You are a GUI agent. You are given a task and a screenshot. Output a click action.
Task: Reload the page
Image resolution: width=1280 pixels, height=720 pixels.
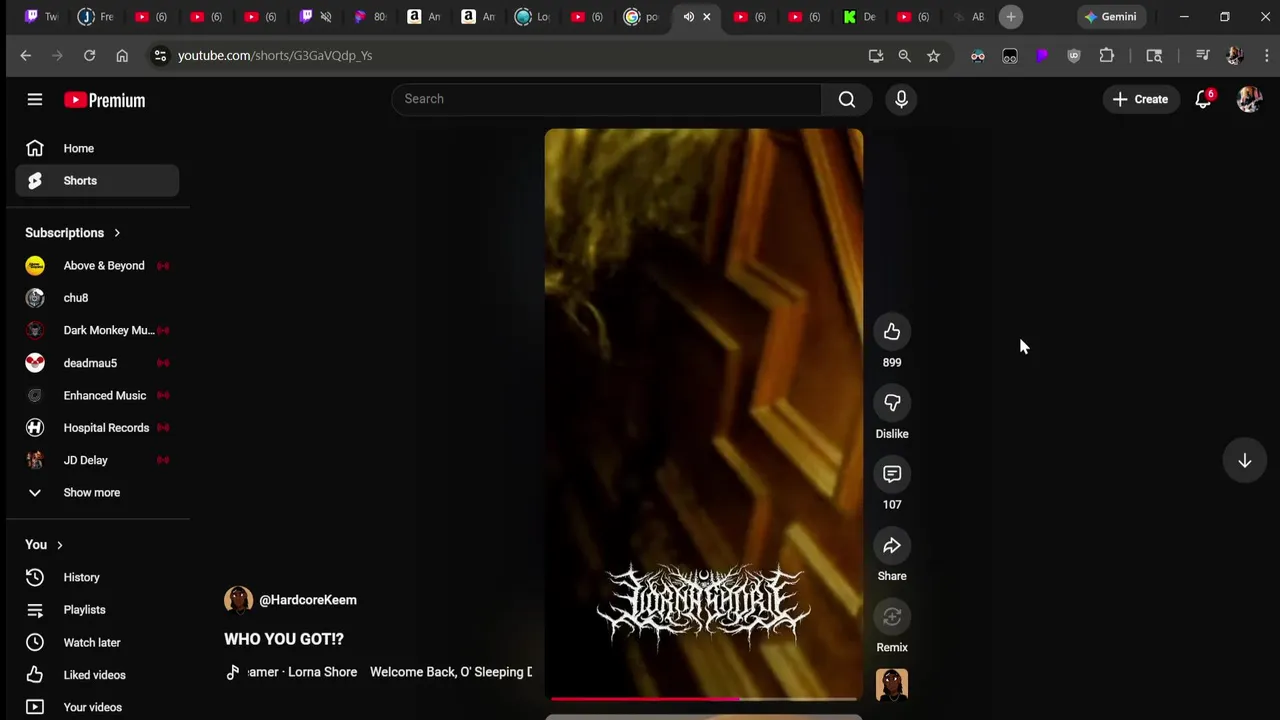(89, 56)
